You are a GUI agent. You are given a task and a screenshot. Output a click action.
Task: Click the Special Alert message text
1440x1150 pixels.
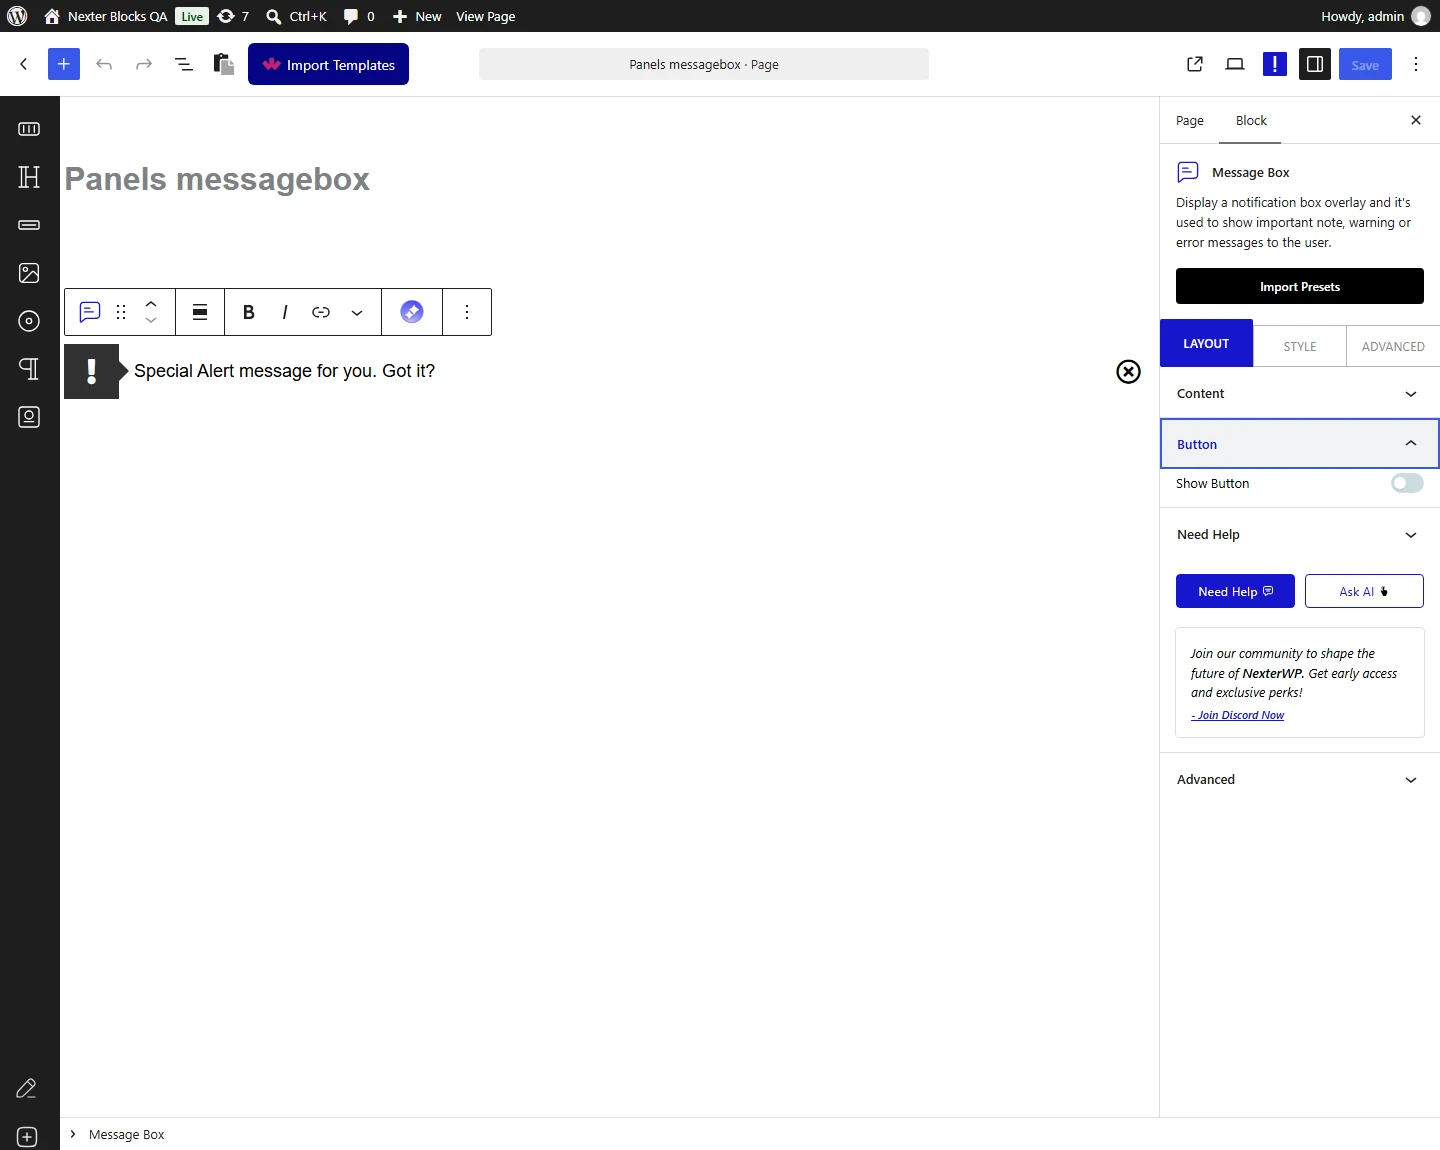pos(284,371)
